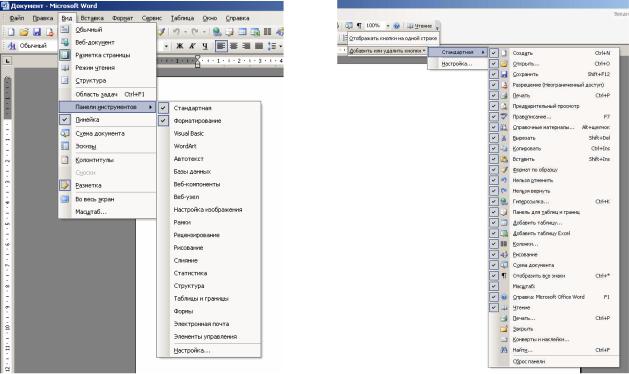Open the Файл menu

pos(17,18)
